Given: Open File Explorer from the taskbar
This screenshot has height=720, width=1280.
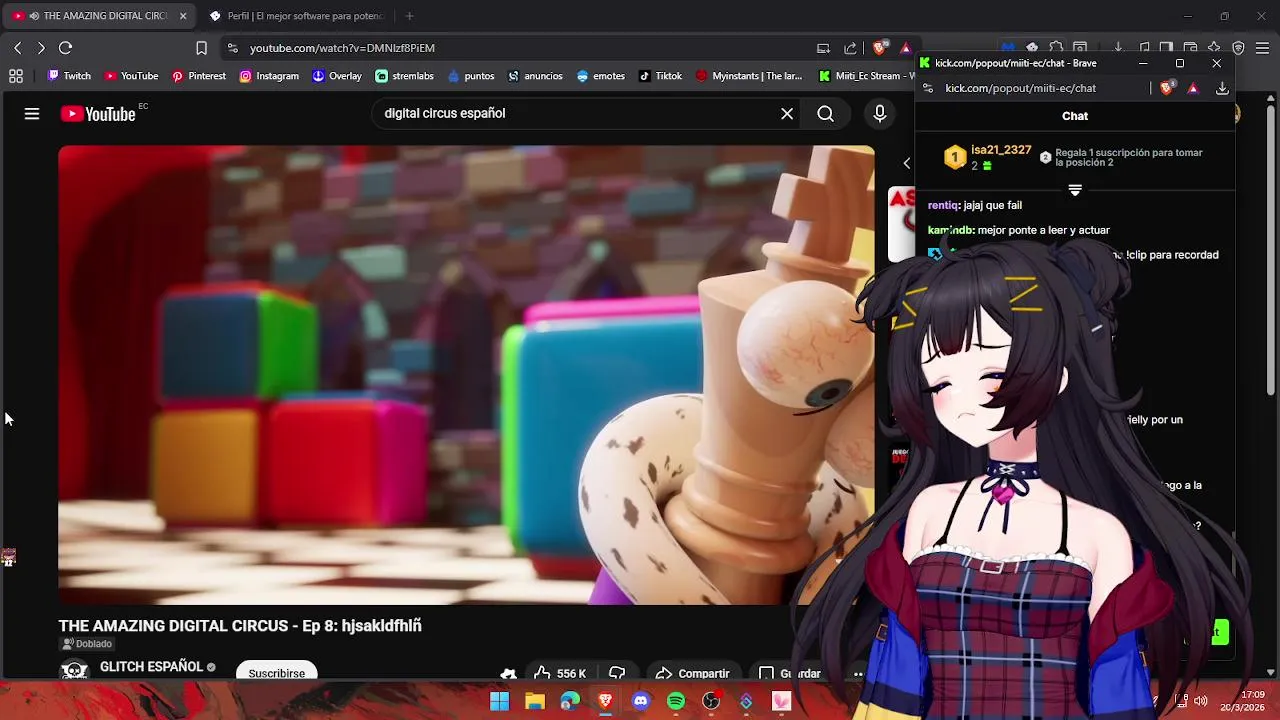Looking at the screenshot, I should point(535,701).
